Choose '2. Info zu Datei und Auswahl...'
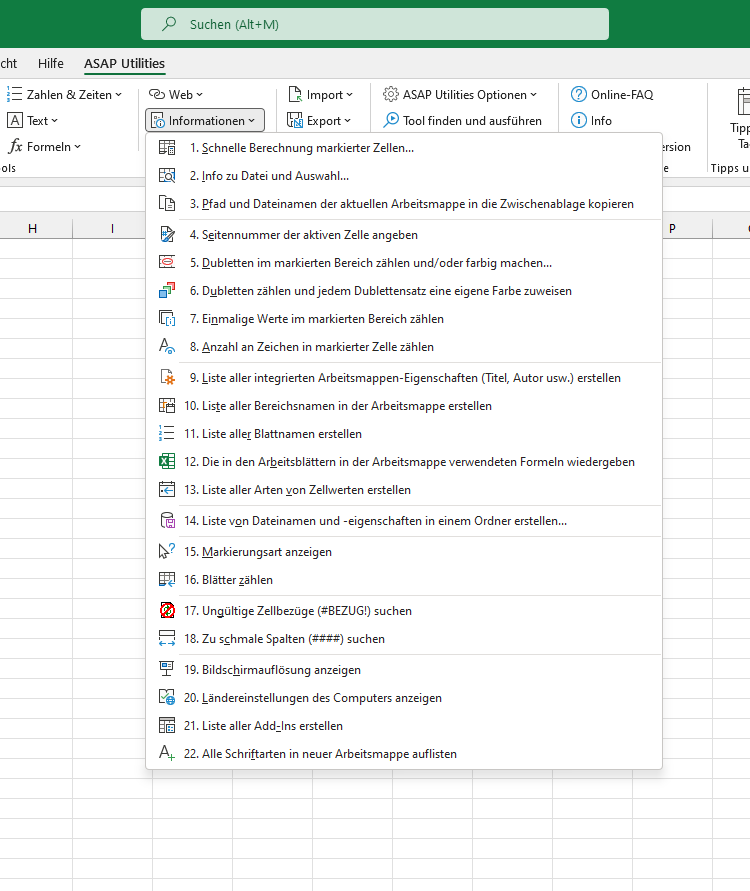Viewport: 750px width, 891px height. (x=404, y=176)
